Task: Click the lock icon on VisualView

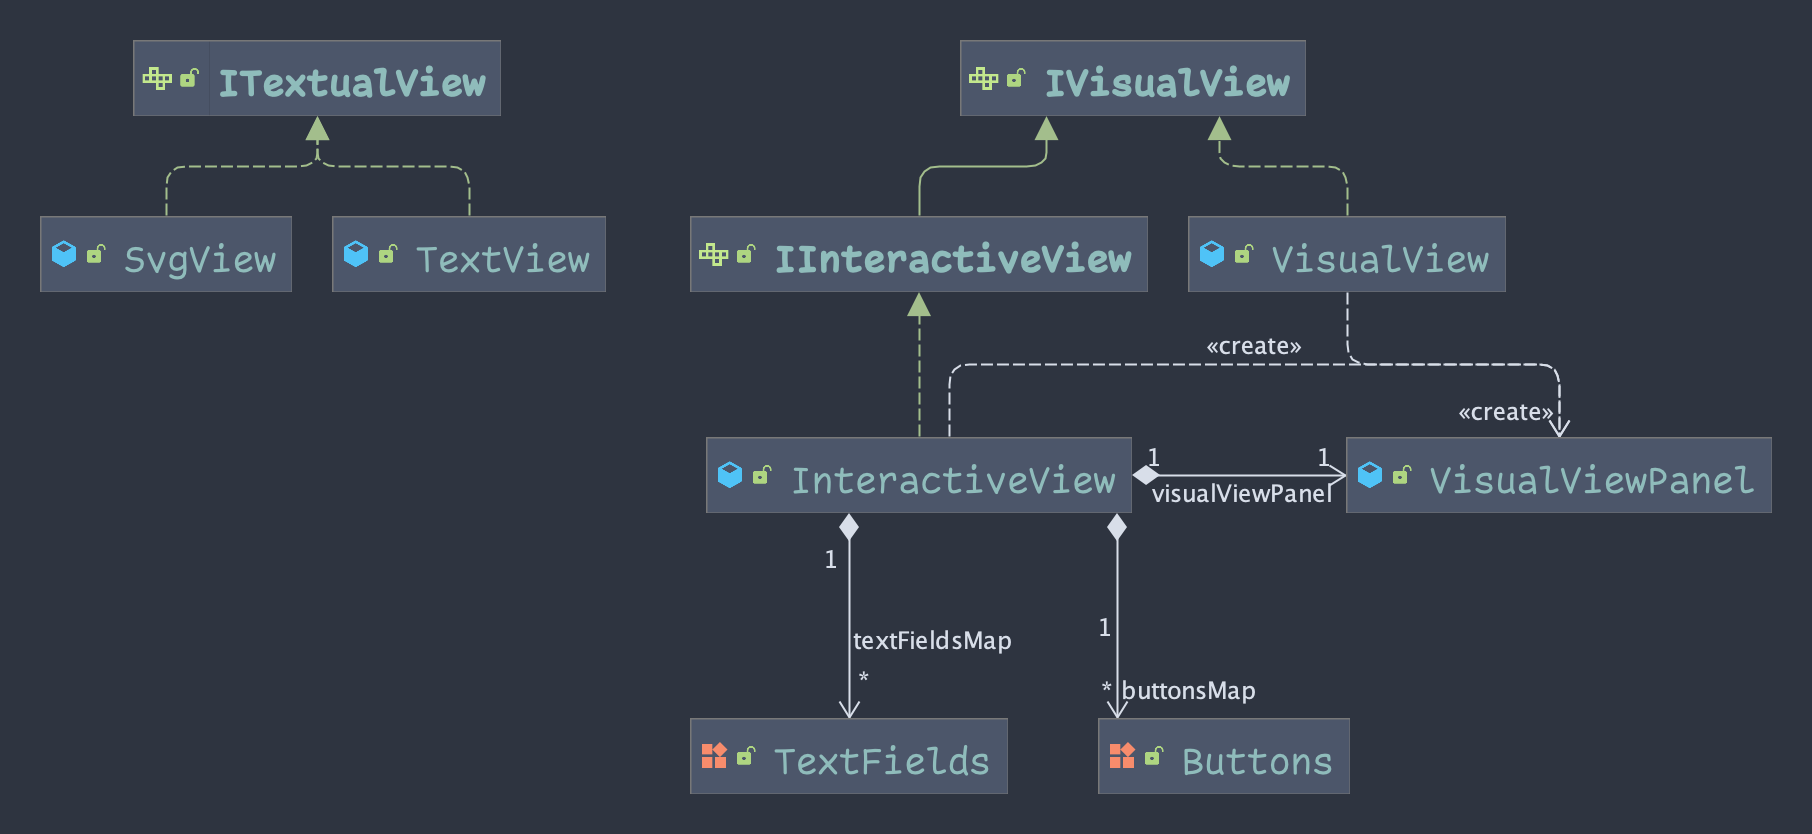Action: [x=1244, y=254]
